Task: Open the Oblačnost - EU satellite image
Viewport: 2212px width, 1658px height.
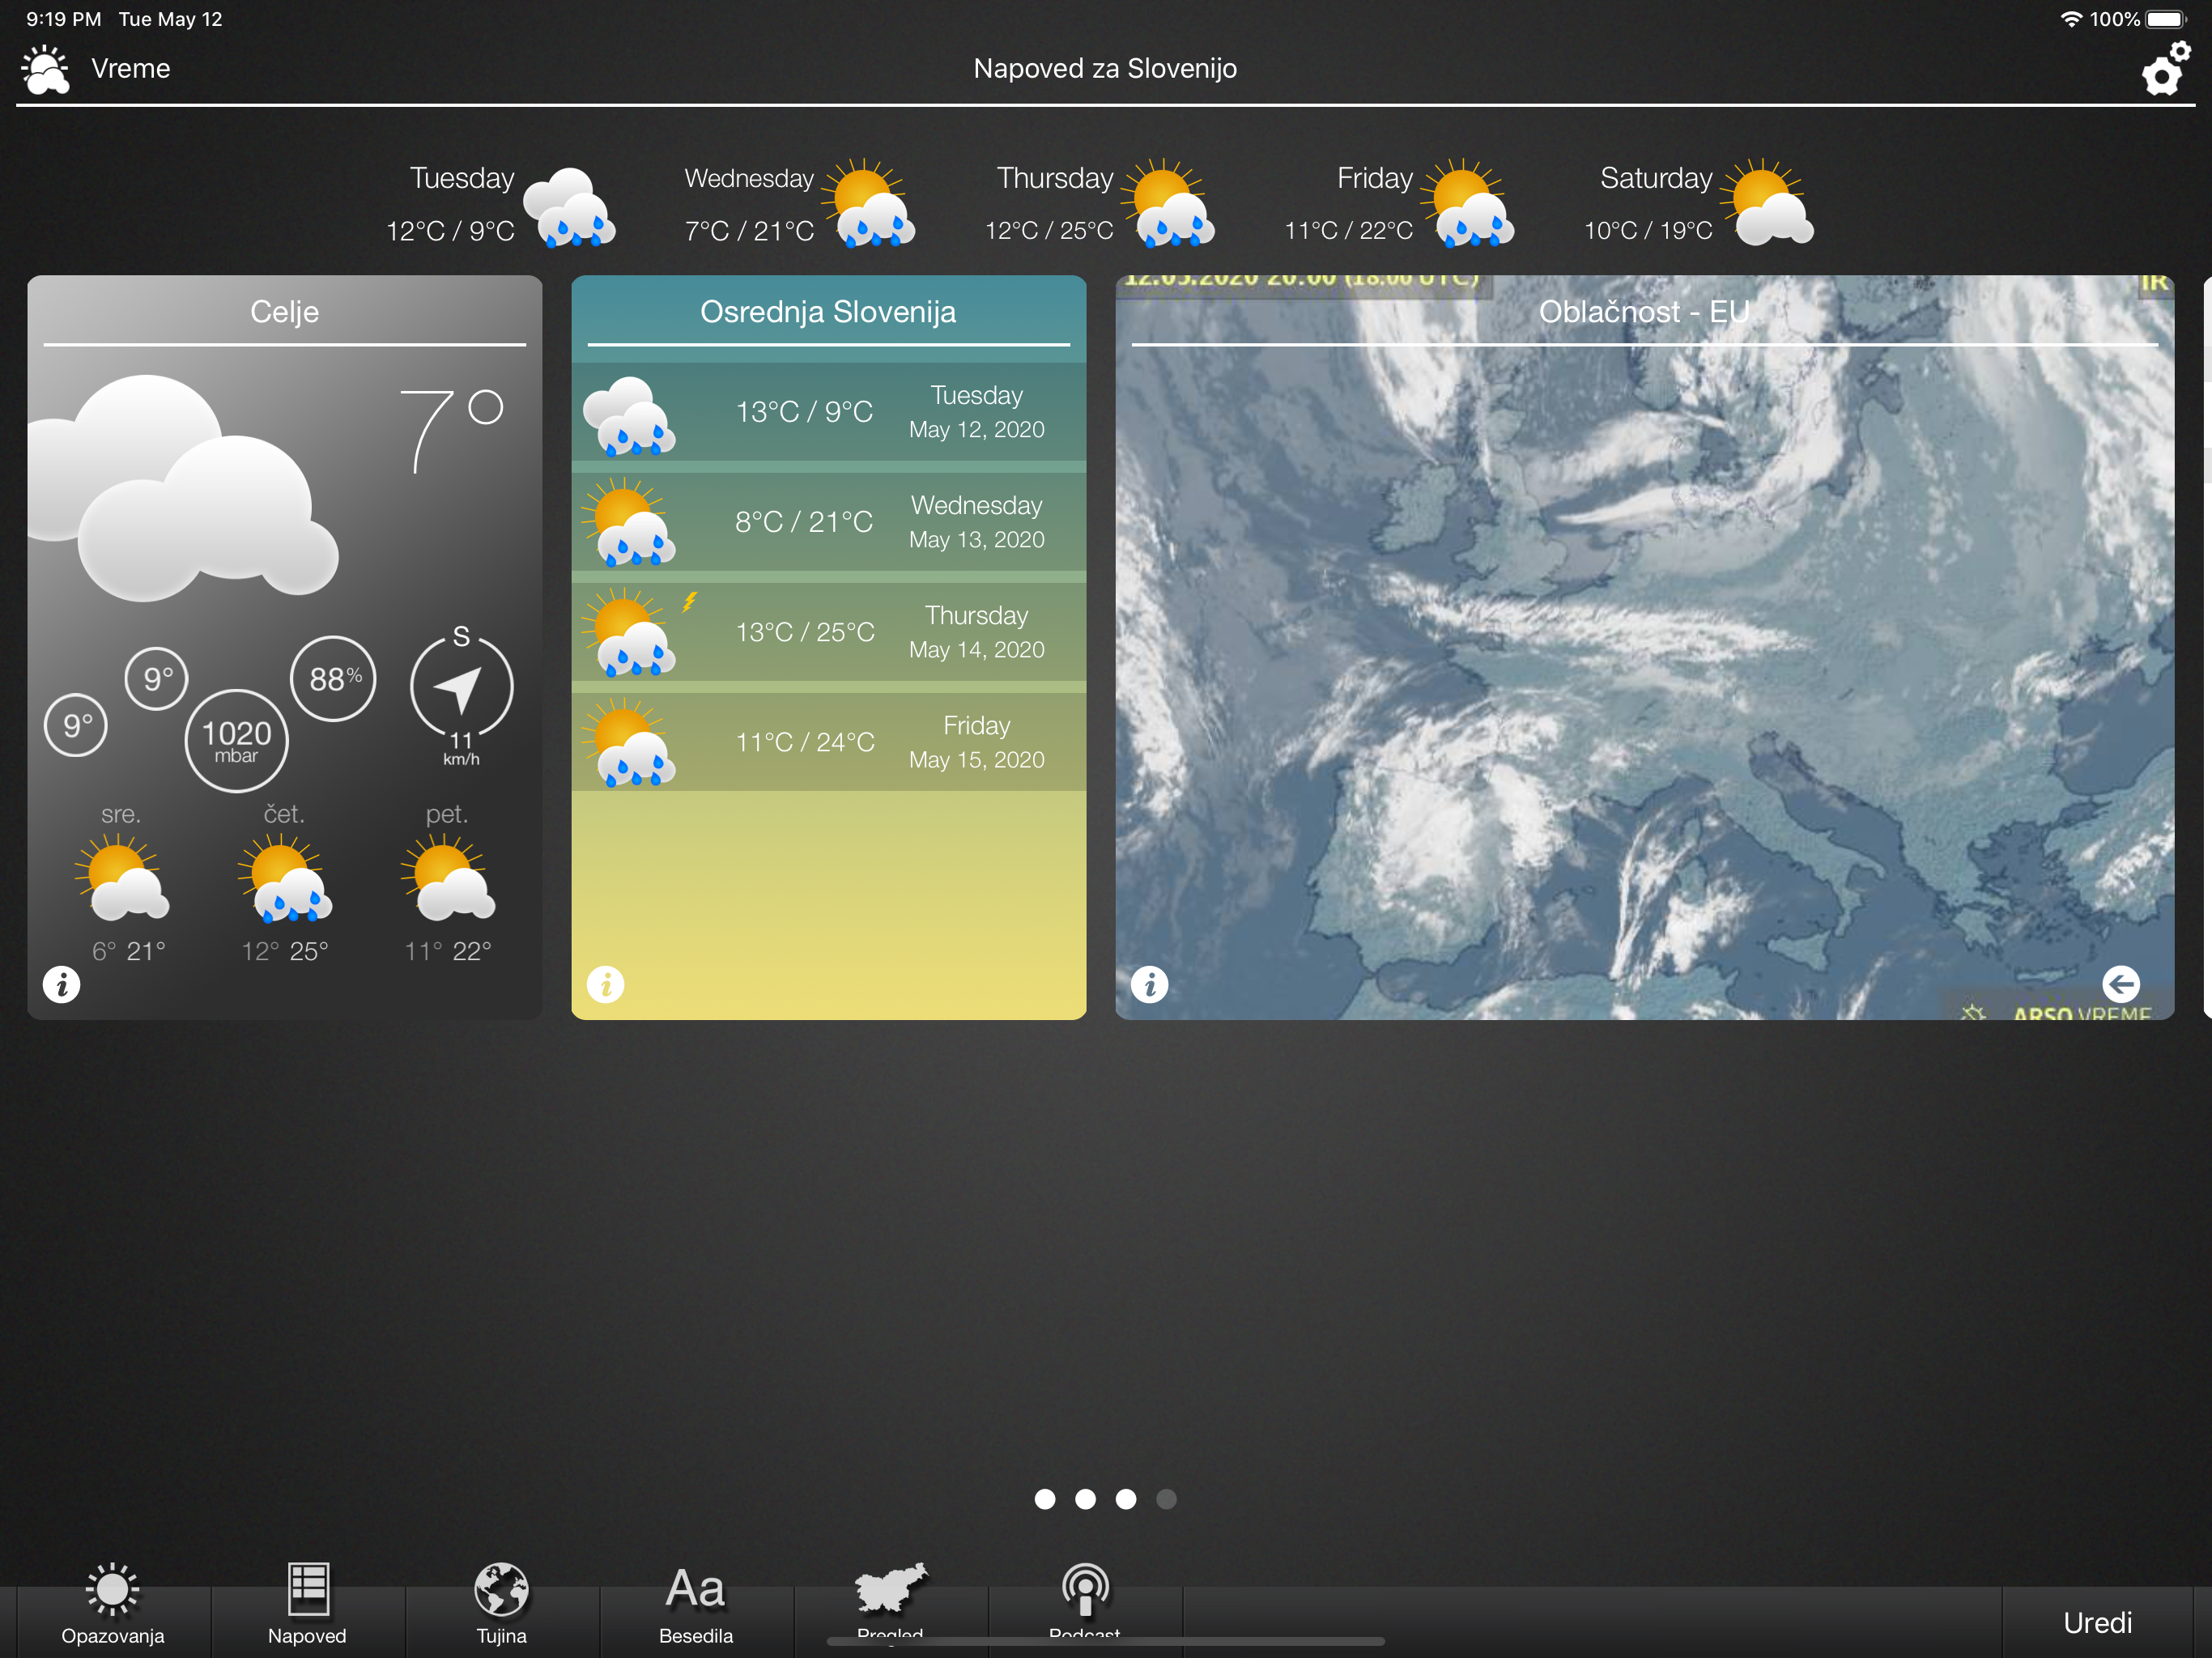Action: click(x=1644, y=650)
